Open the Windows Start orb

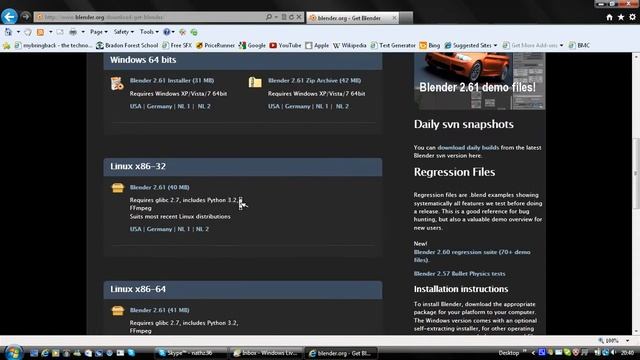pyautogui.click(x=13, y=353)
